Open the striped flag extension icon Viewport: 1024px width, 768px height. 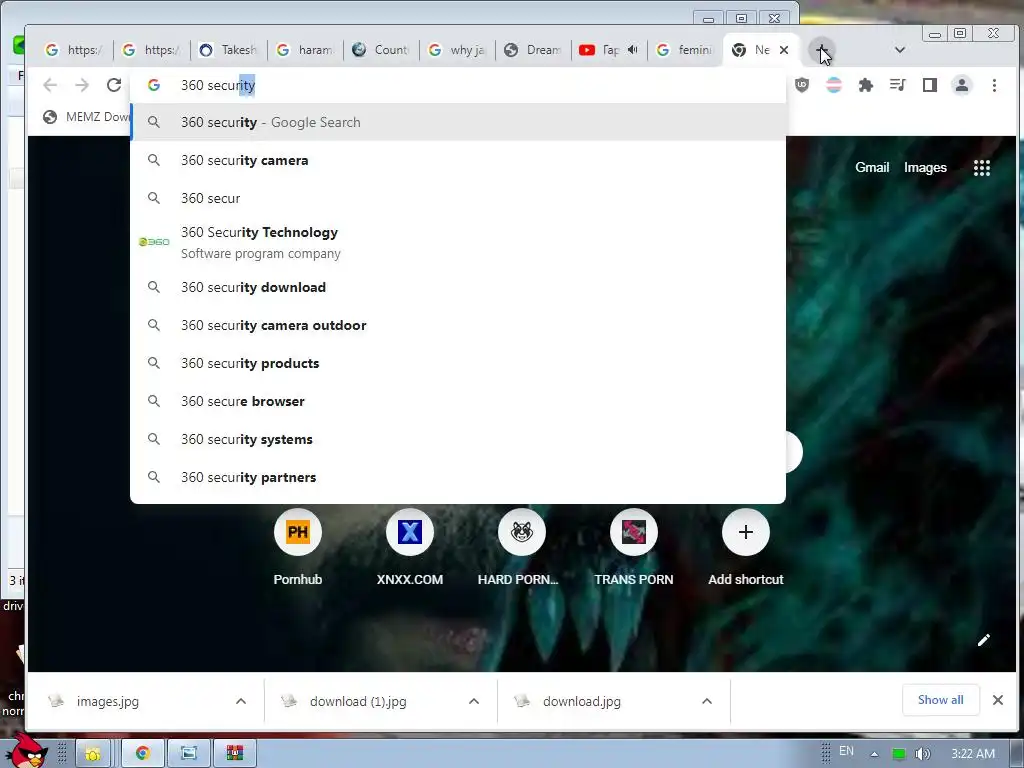pos(834,85)
